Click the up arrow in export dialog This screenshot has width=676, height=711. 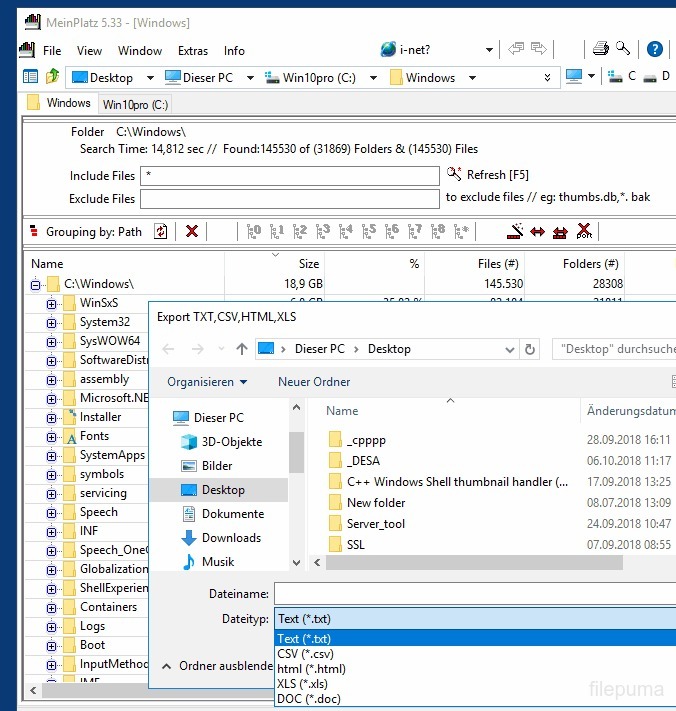tap(241, 349)
